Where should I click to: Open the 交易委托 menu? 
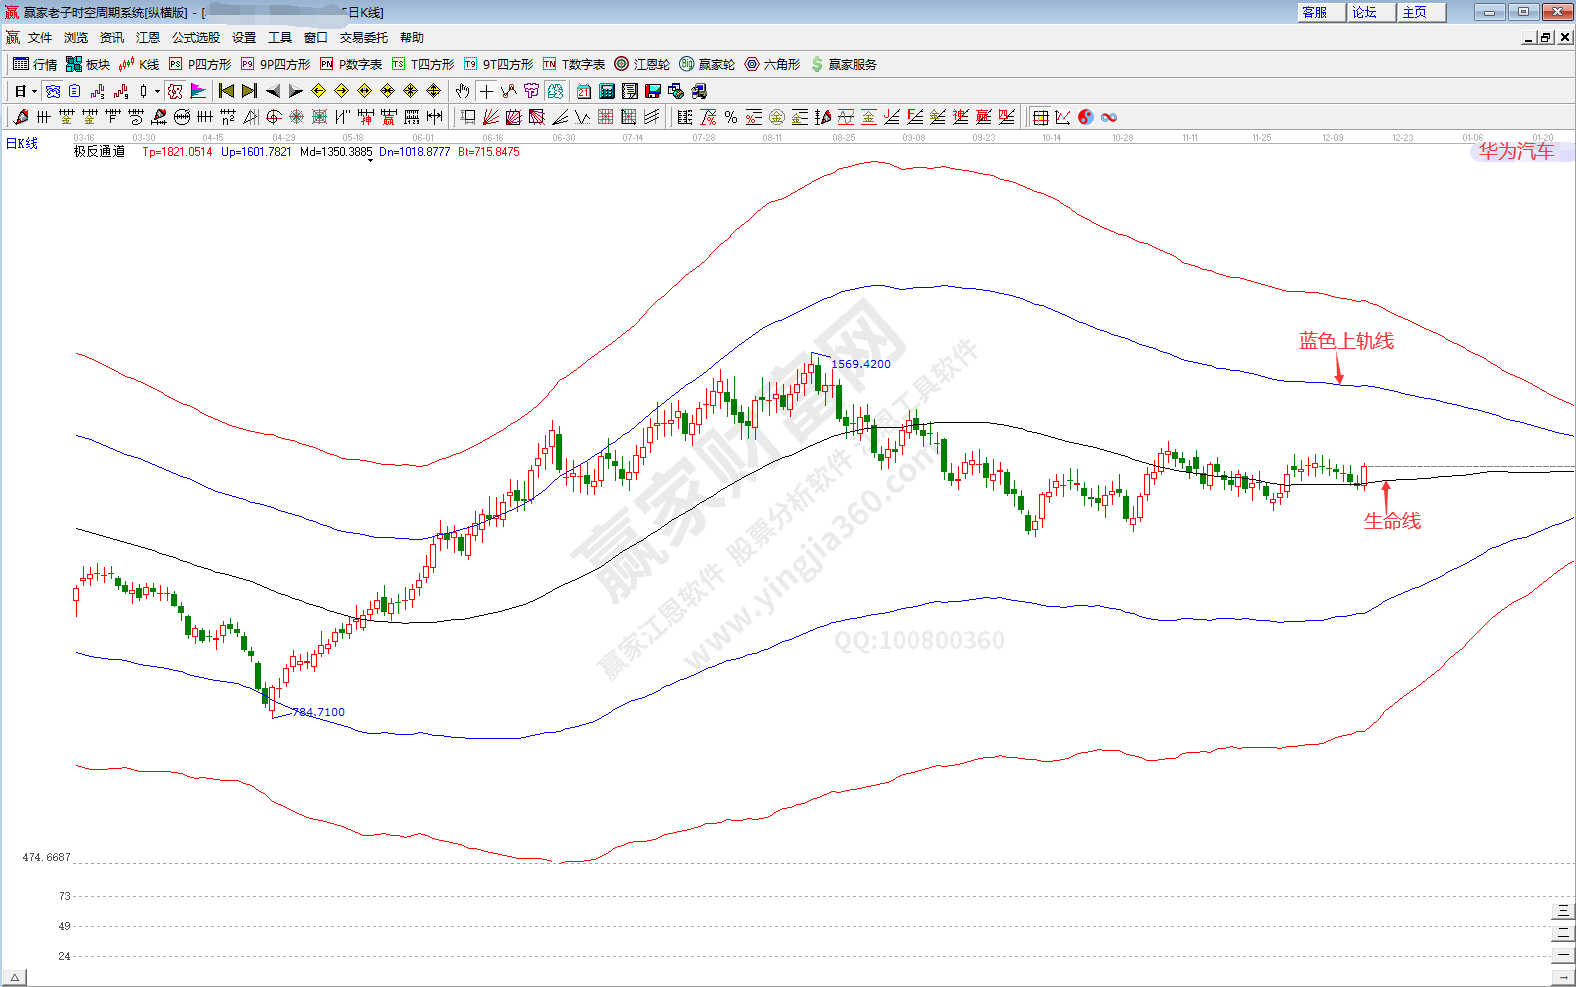[363, 38]
